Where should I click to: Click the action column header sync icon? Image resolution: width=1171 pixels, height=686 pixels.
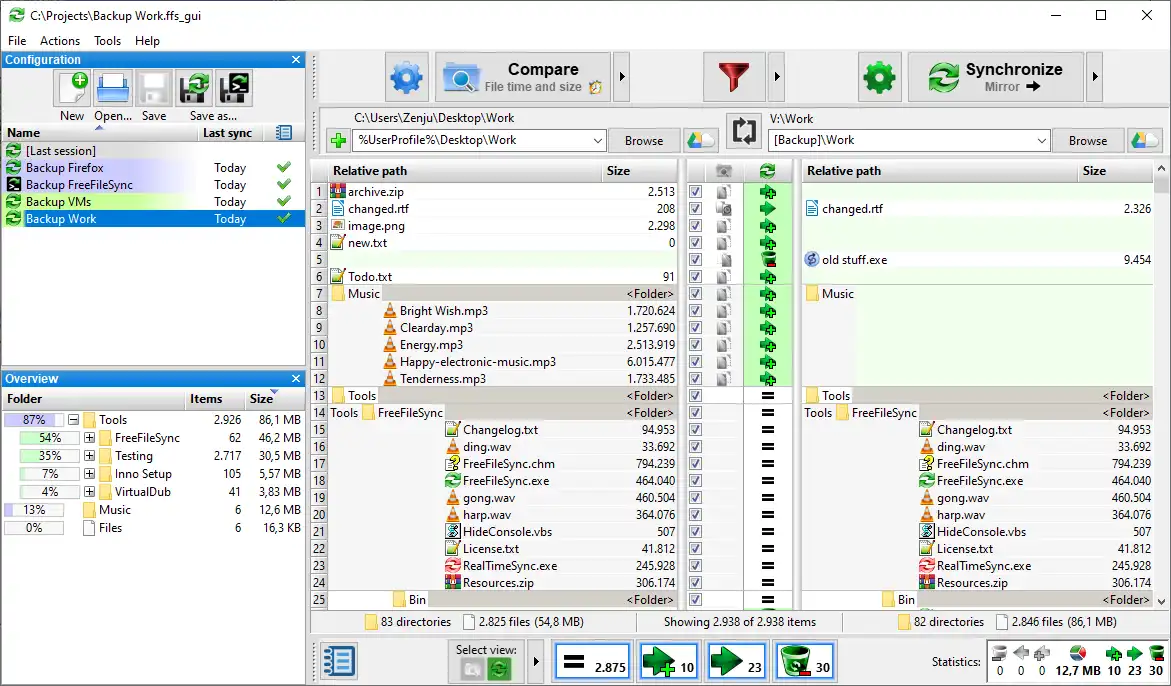768,171
